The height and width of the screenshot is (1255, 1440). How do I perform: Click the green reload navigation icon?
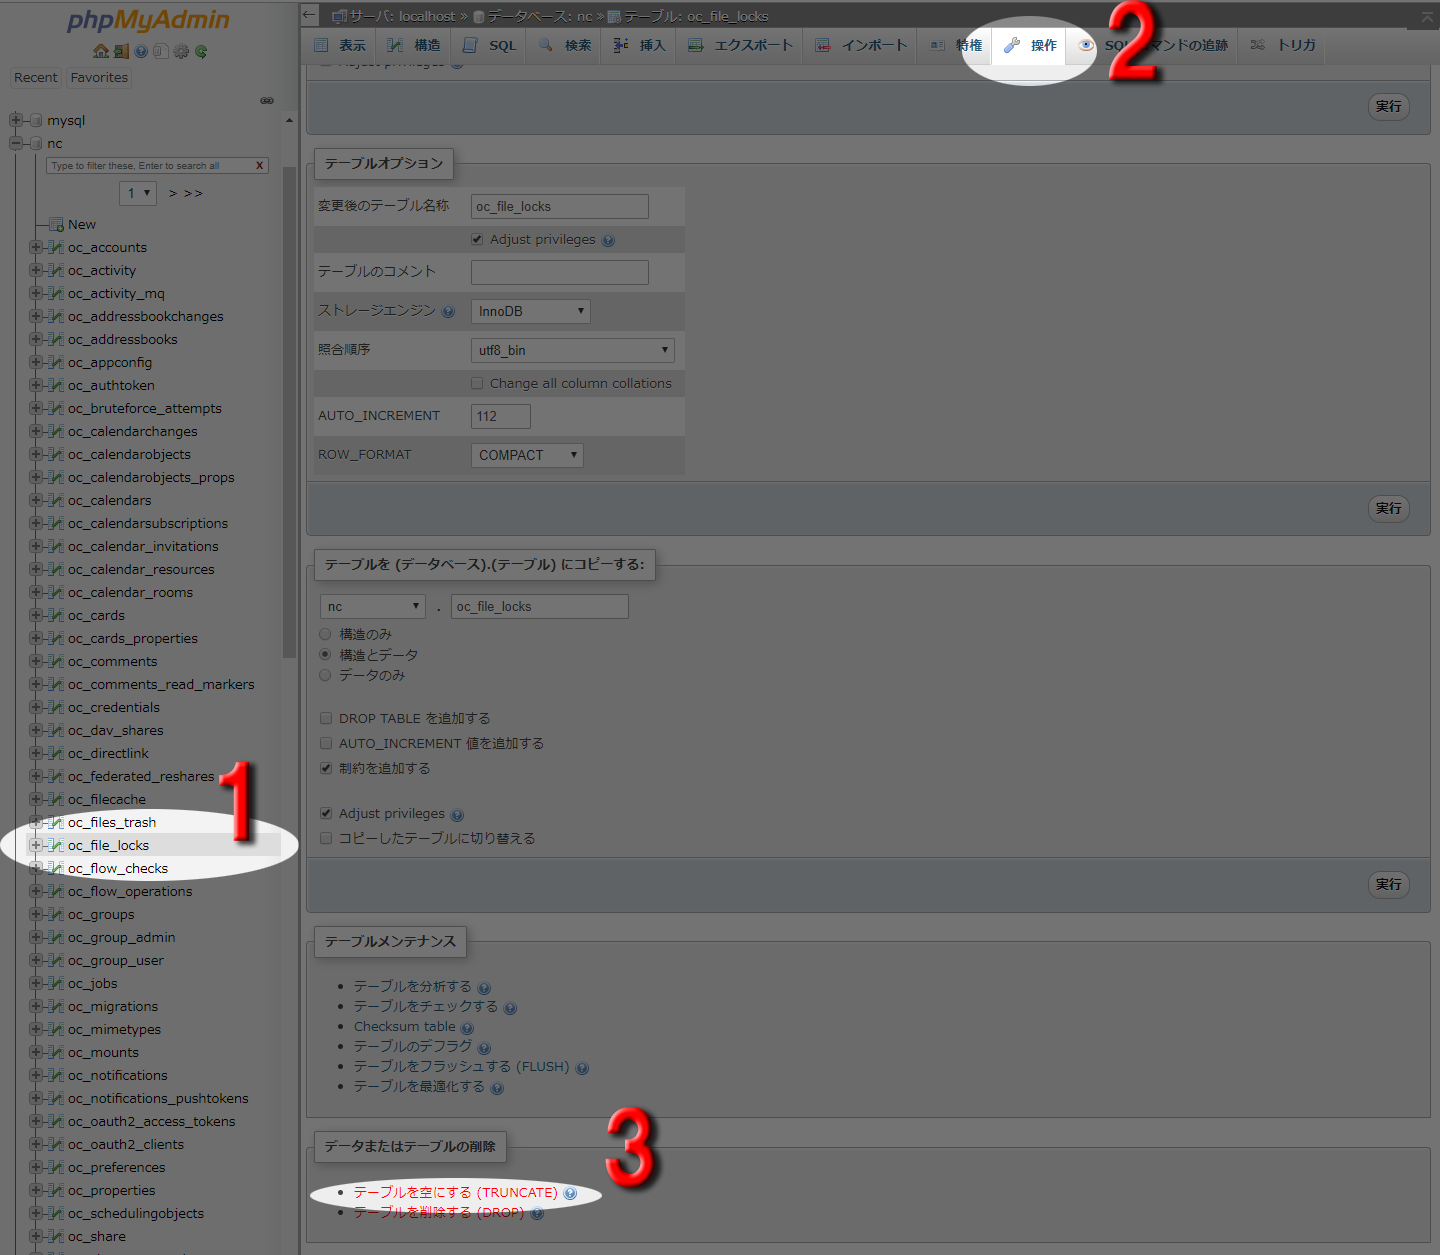click(201, 51)
